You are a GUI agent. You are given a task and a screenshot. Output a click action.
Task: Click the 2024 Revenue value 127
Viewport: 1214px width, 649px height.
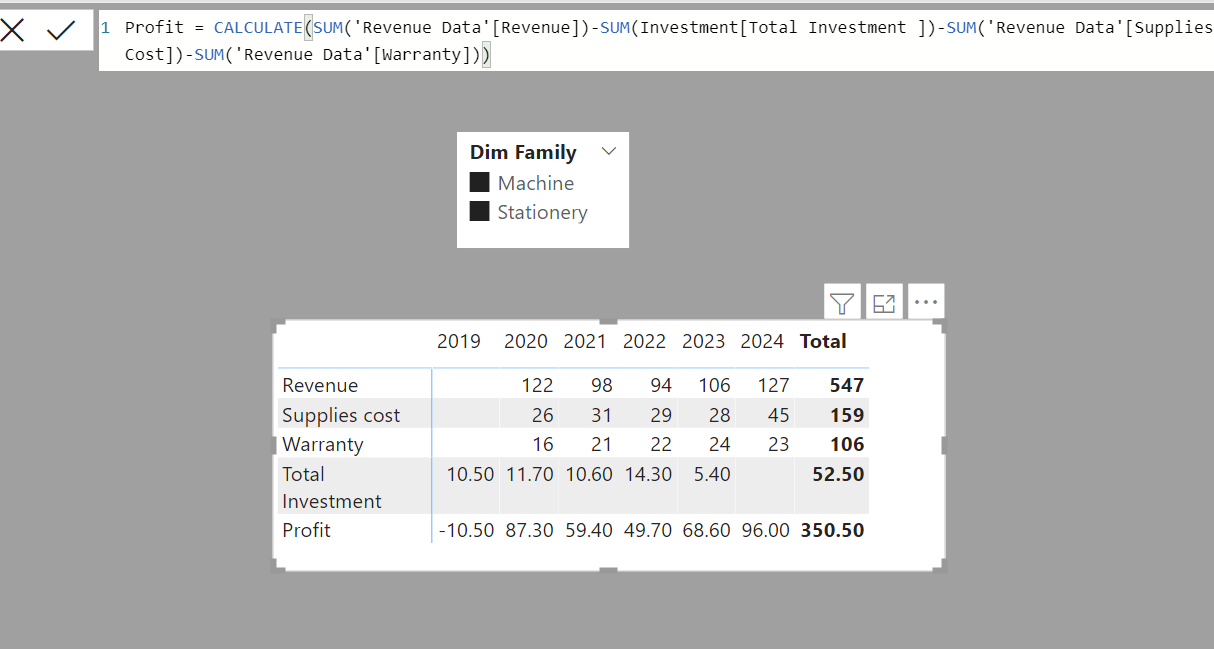point(774,385)
